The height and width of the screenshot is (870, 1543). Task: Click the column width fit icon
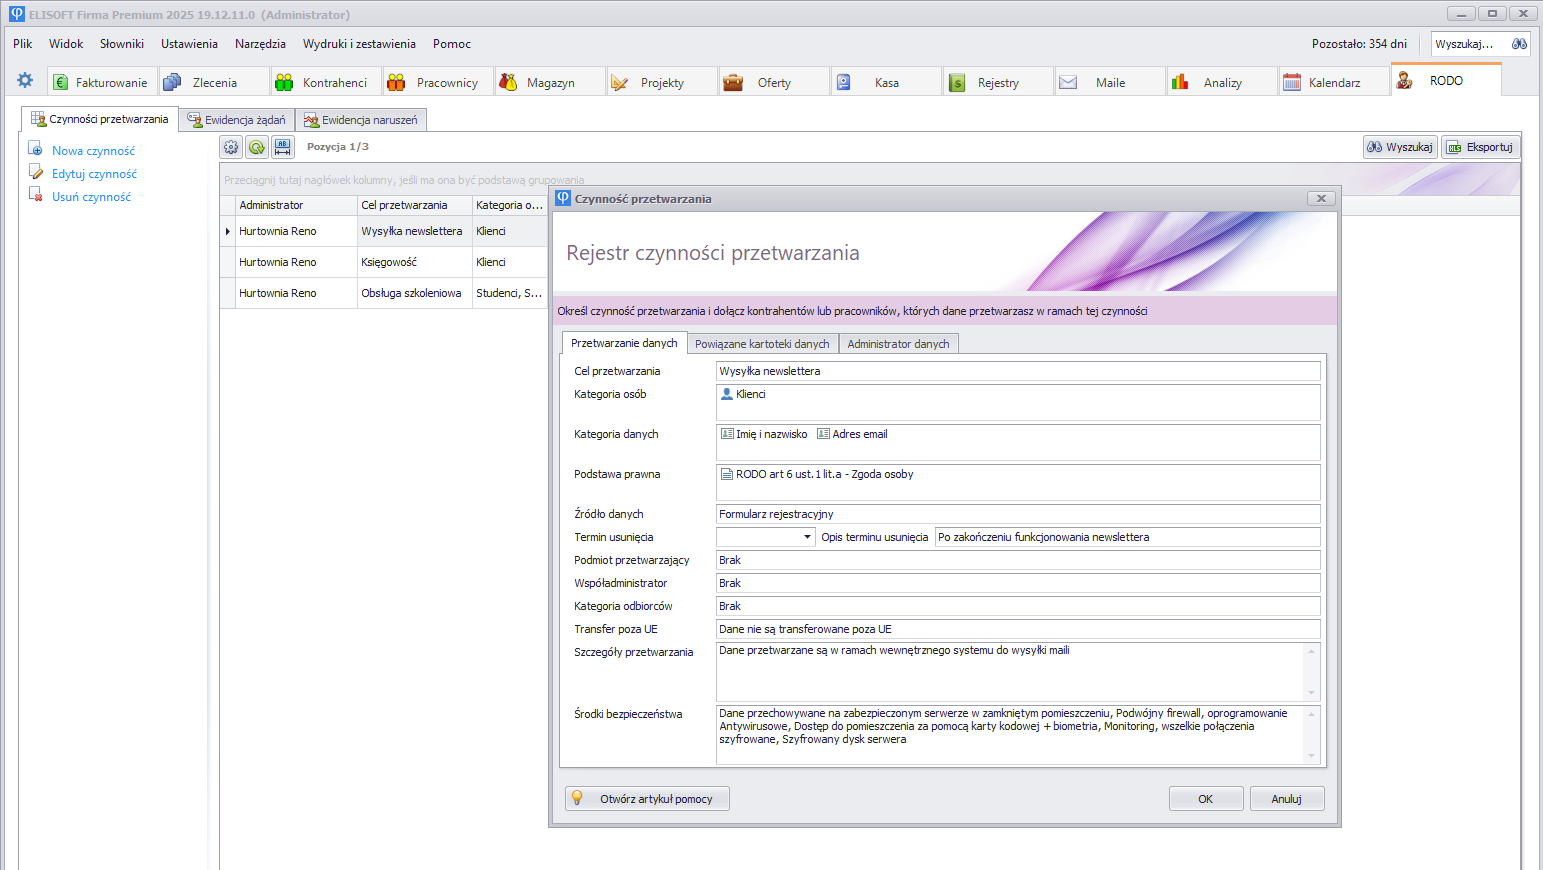coord(283,147)
